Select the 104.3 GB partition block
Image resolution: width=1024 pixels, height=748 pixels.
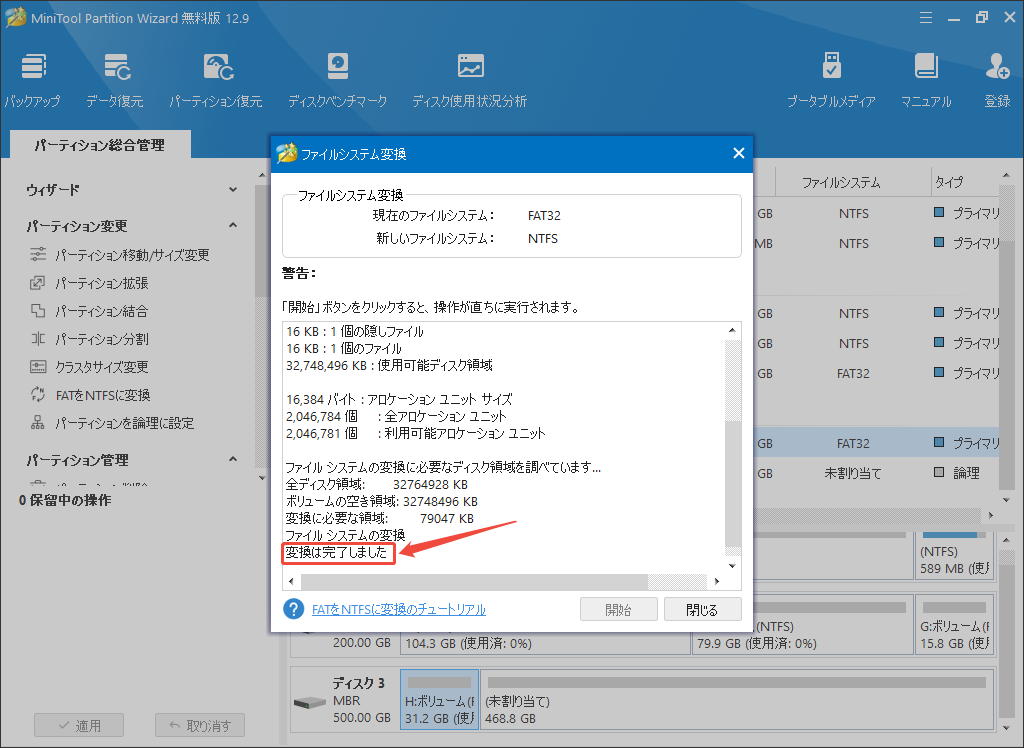547,643
